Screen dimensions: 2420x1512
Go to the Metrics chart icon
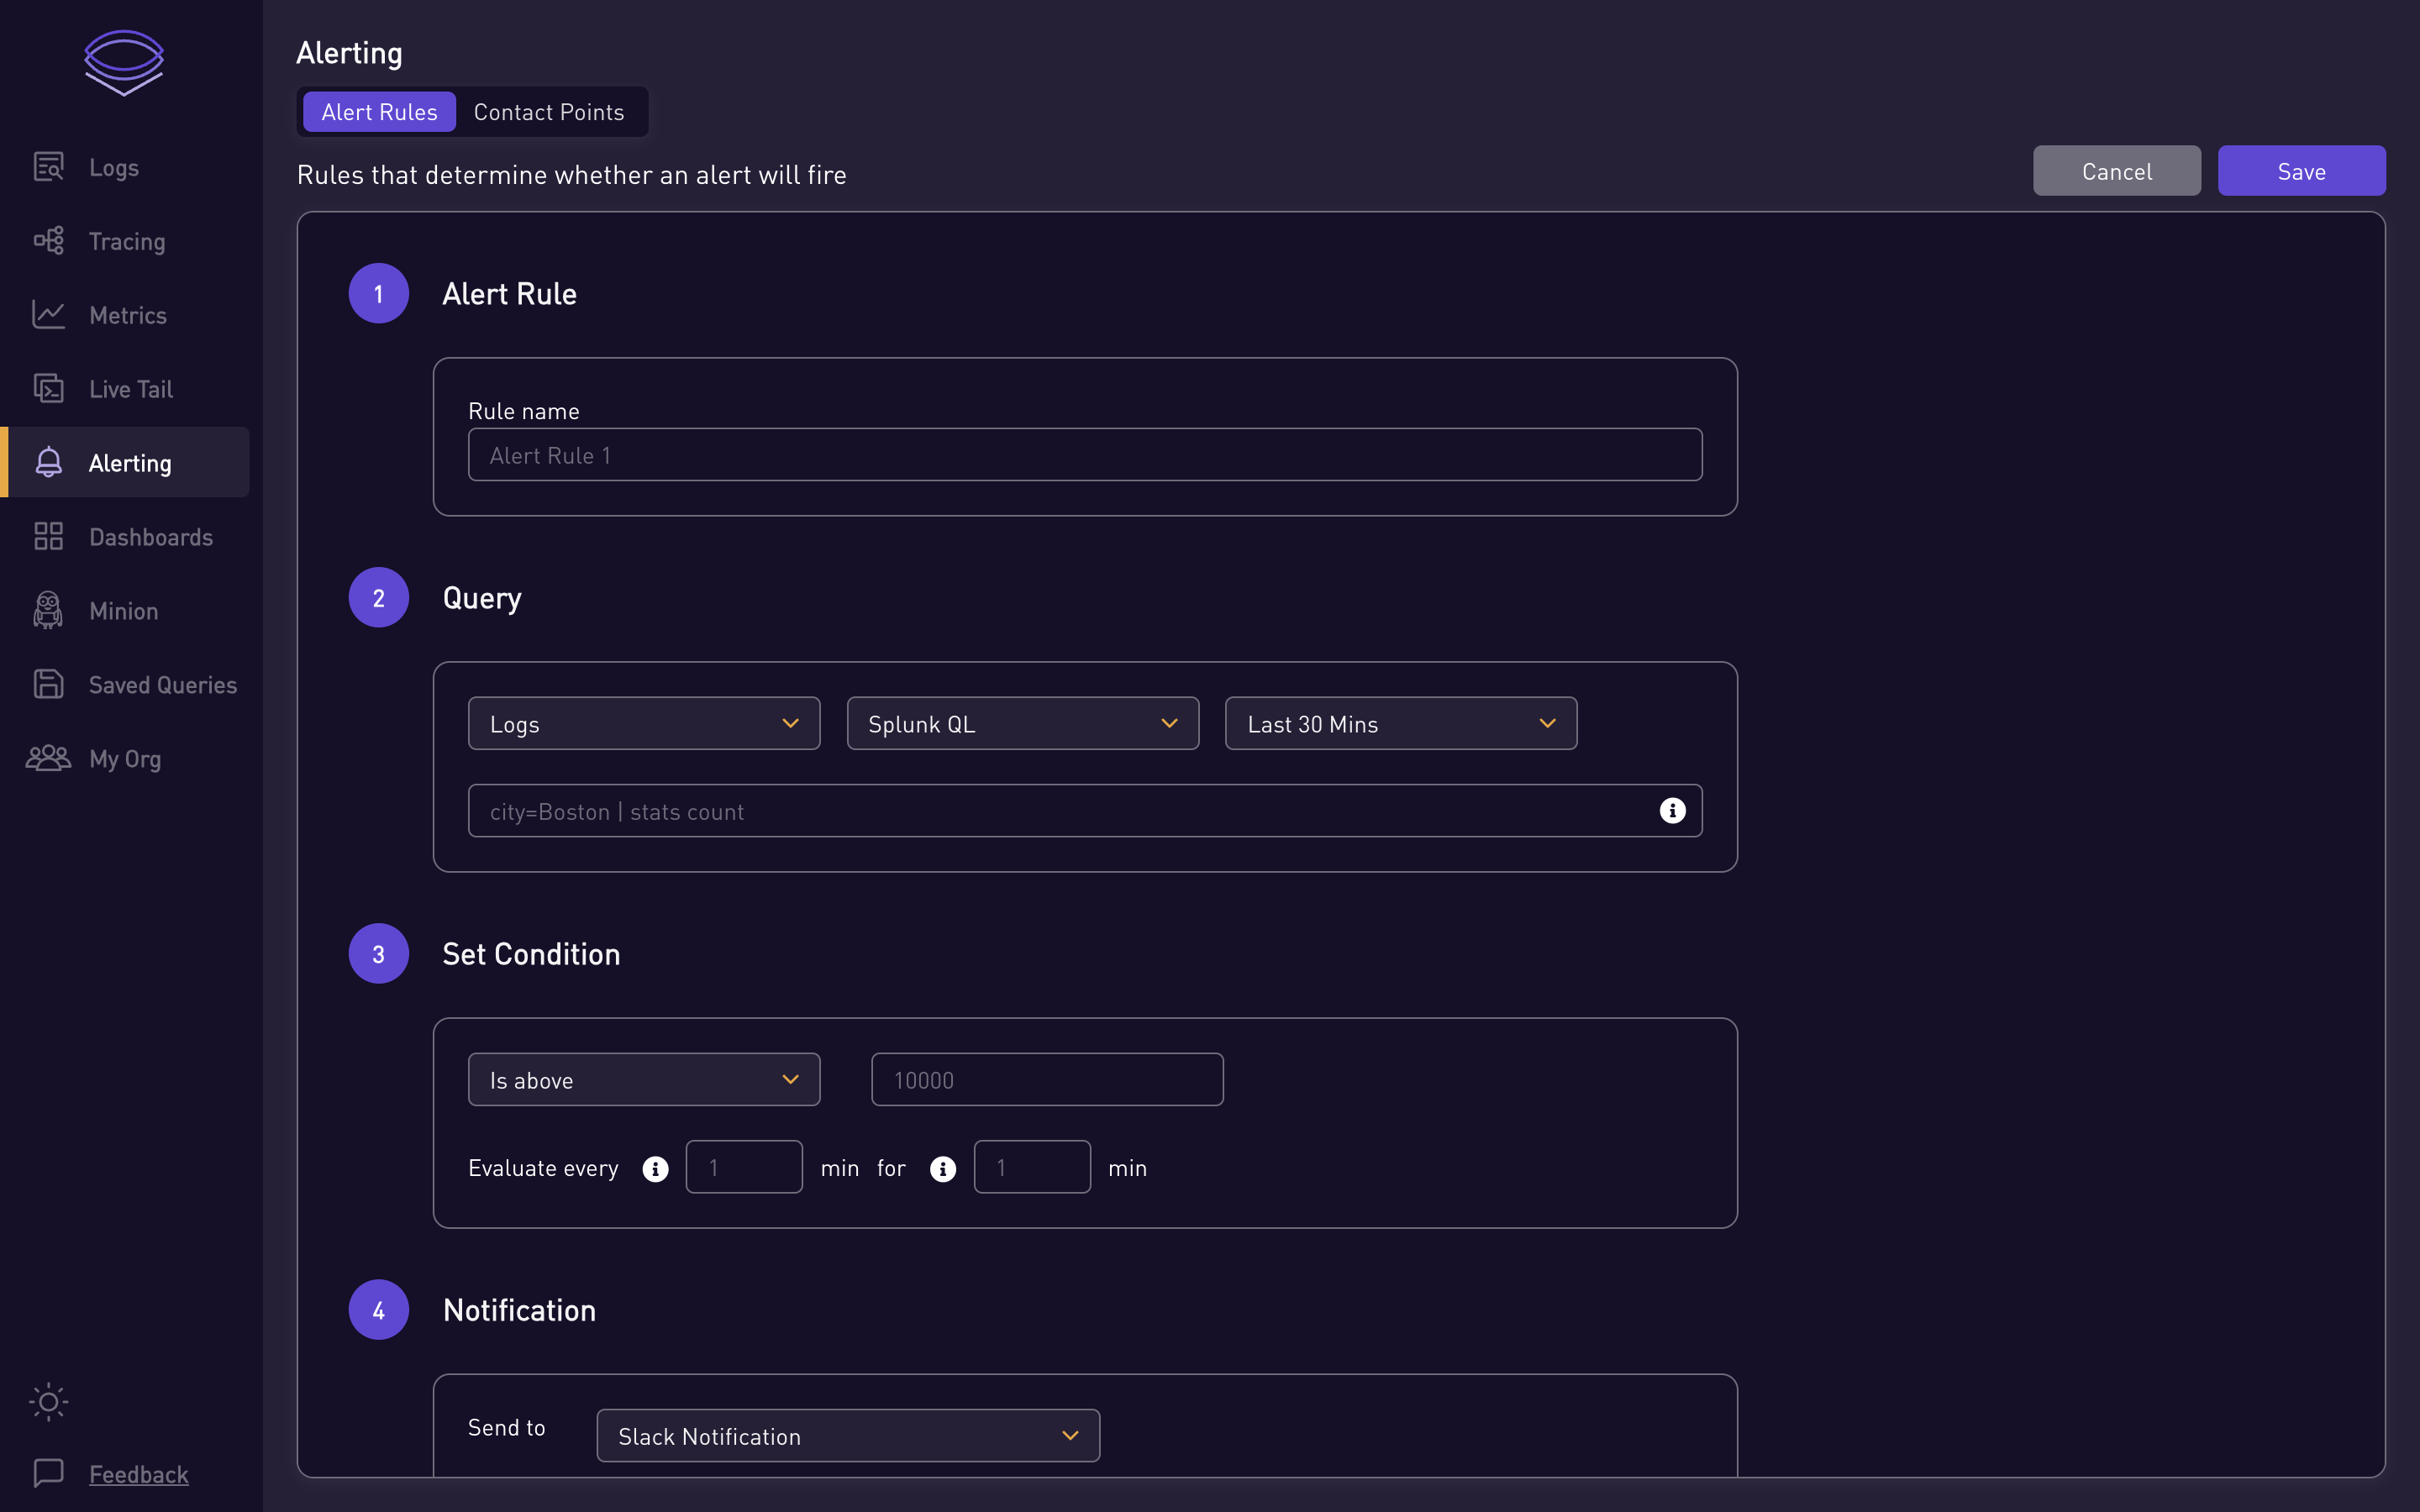point(48,315)
